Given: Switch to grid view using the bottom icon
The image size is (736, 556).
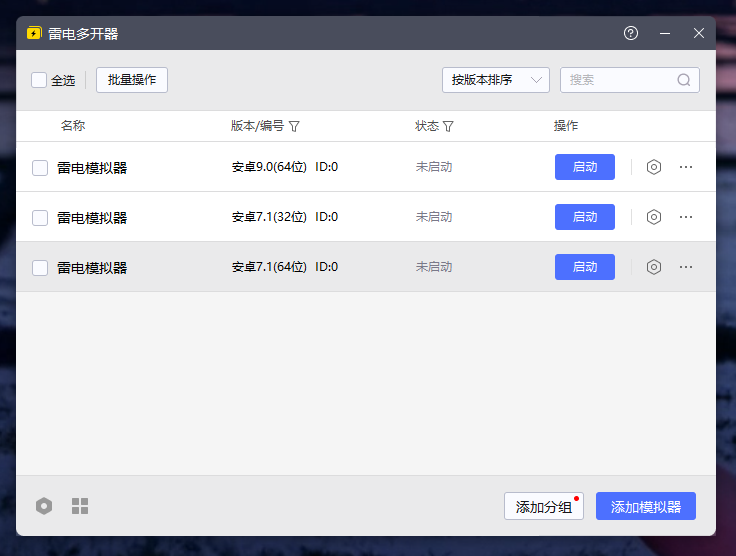Looking at the screenshot, I should [x=80, y=506].
